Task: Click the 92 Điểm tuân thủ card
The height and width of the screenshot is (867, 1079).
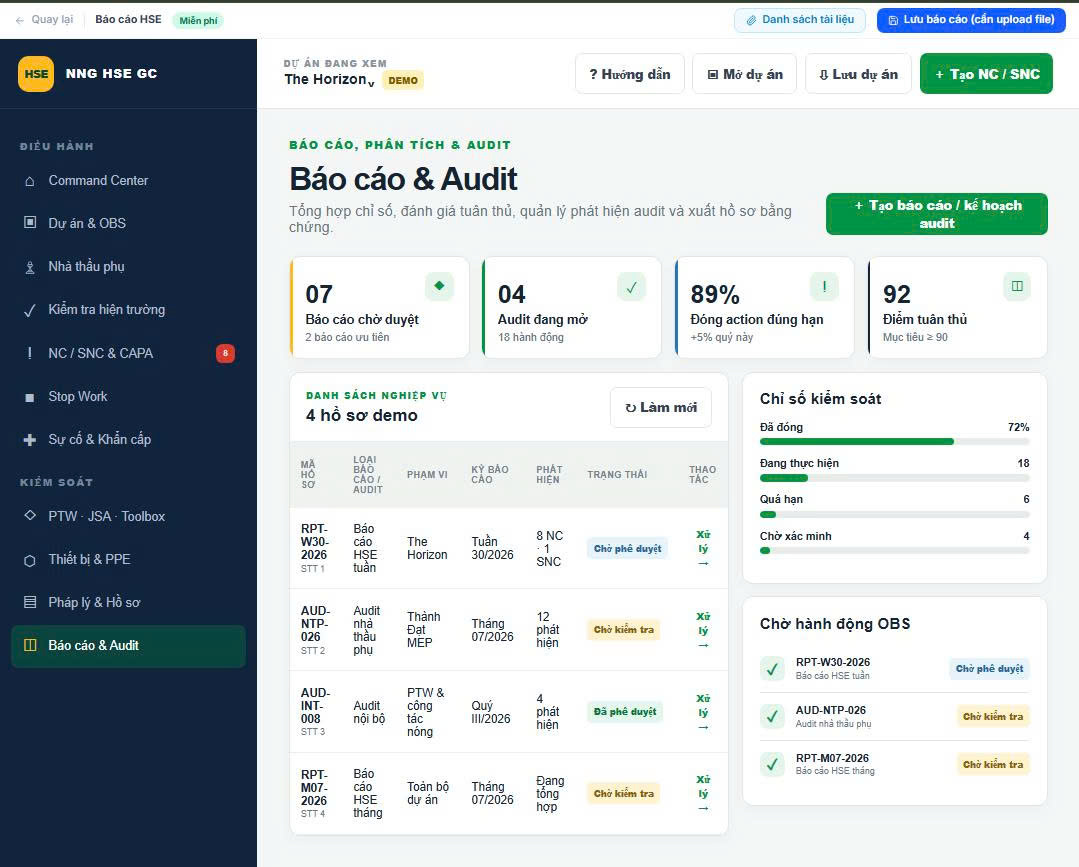Action: [958, 308]
